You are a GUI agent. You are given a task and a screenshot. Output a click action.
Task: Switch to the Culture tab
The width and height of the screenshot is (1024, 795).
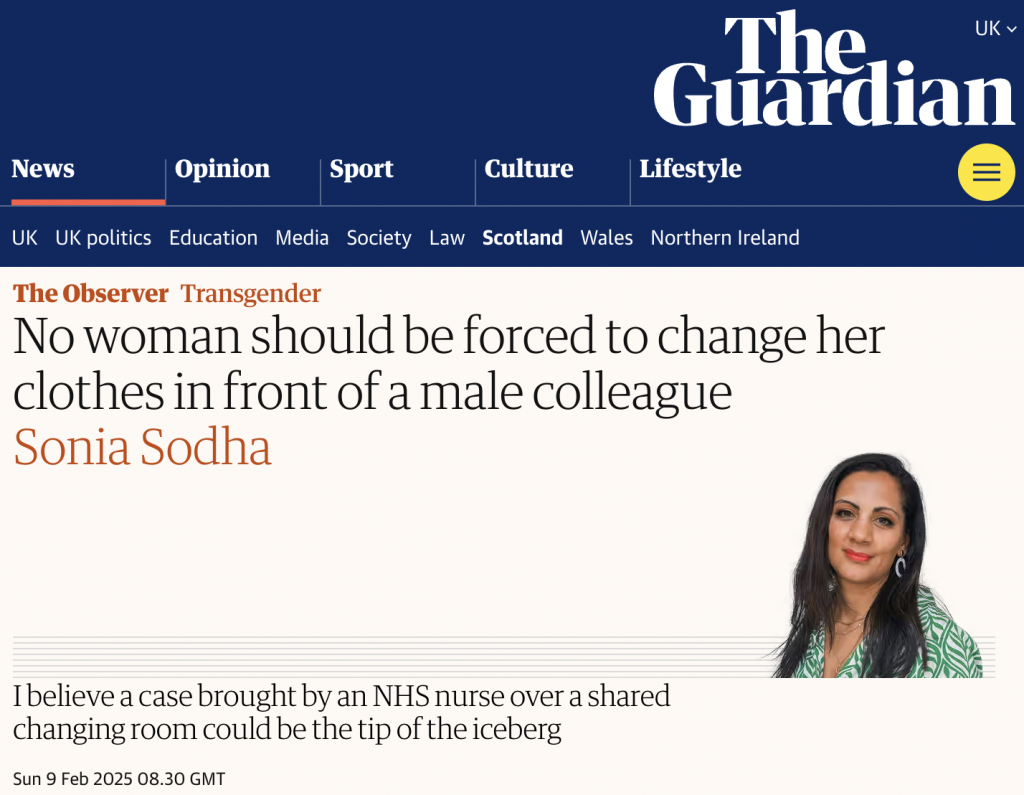coord(528,169)
